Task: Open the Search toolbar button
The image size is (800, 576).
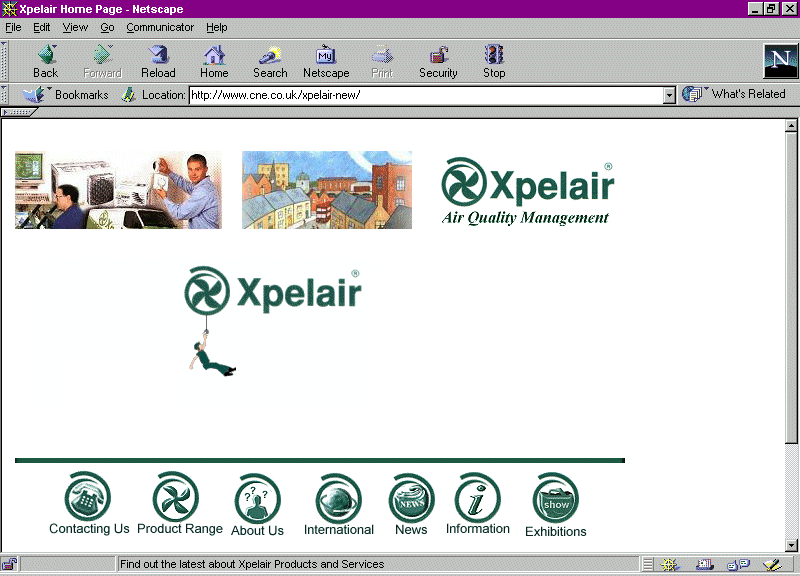Action: (x=270, y=61)
